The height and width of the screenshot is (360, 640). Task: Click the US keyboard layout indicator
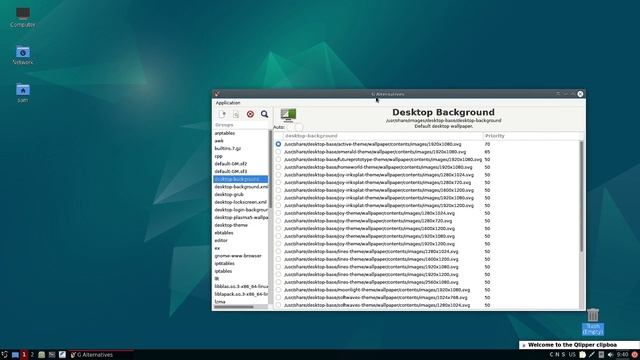tap(572, 355)
